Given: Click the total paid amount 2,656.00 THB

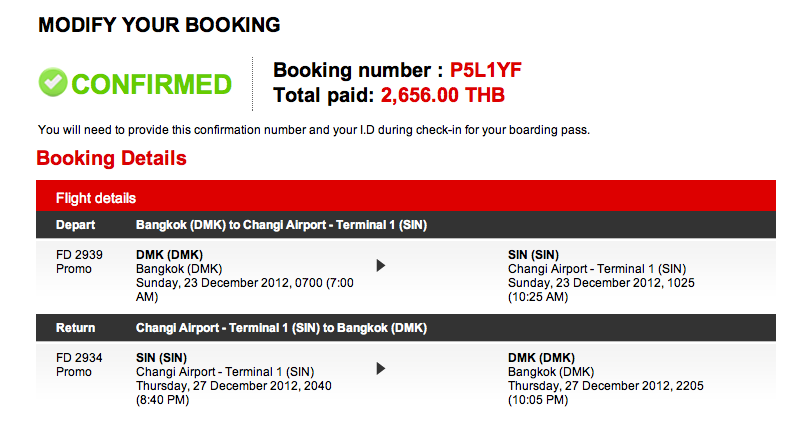Looking at the screenshot, I should [443, 95].
